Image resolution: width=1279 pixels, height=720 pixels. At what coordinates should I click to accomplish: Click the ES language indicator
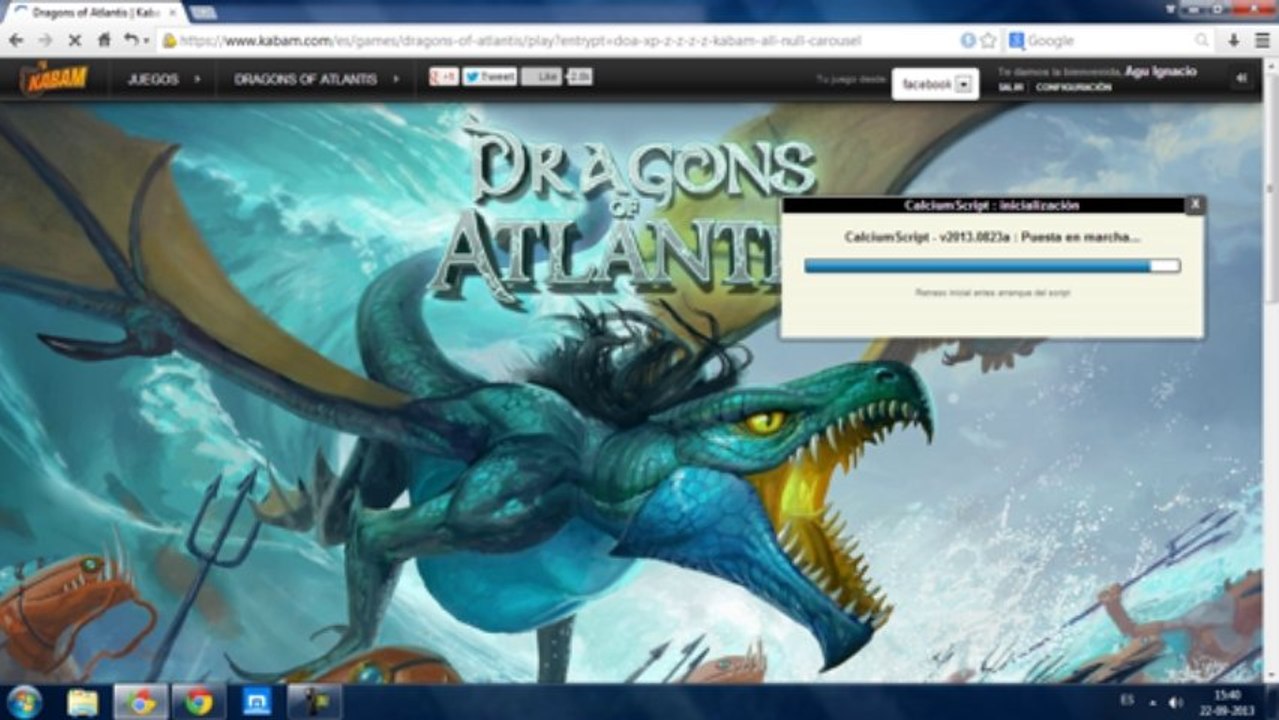pyautogui.click(x=1126, y=702)
